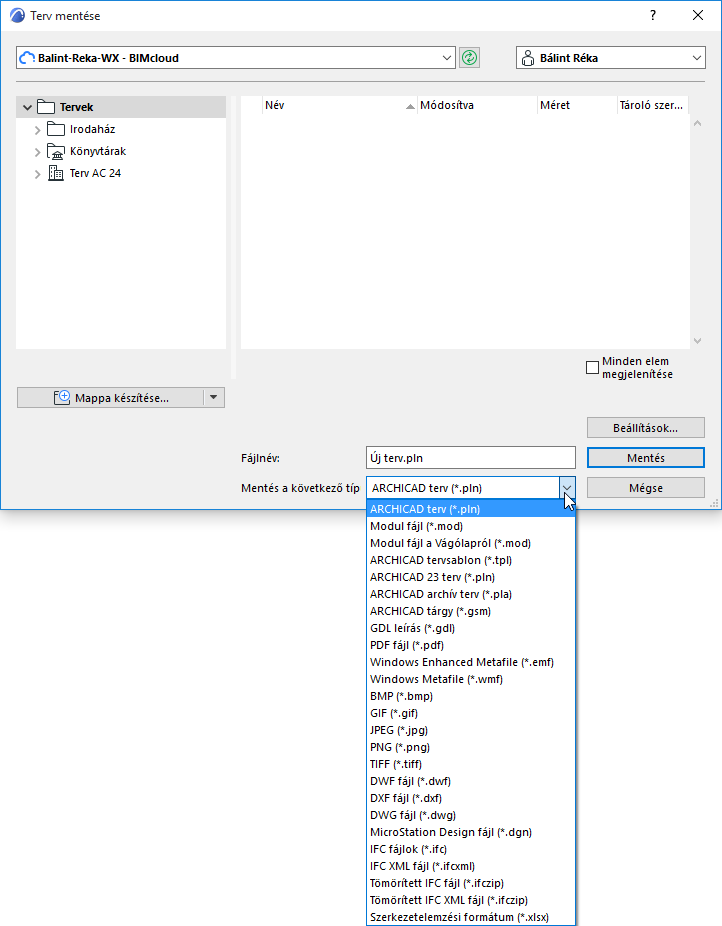Click the Mappa készítése... button

click(x=110, y=397)
